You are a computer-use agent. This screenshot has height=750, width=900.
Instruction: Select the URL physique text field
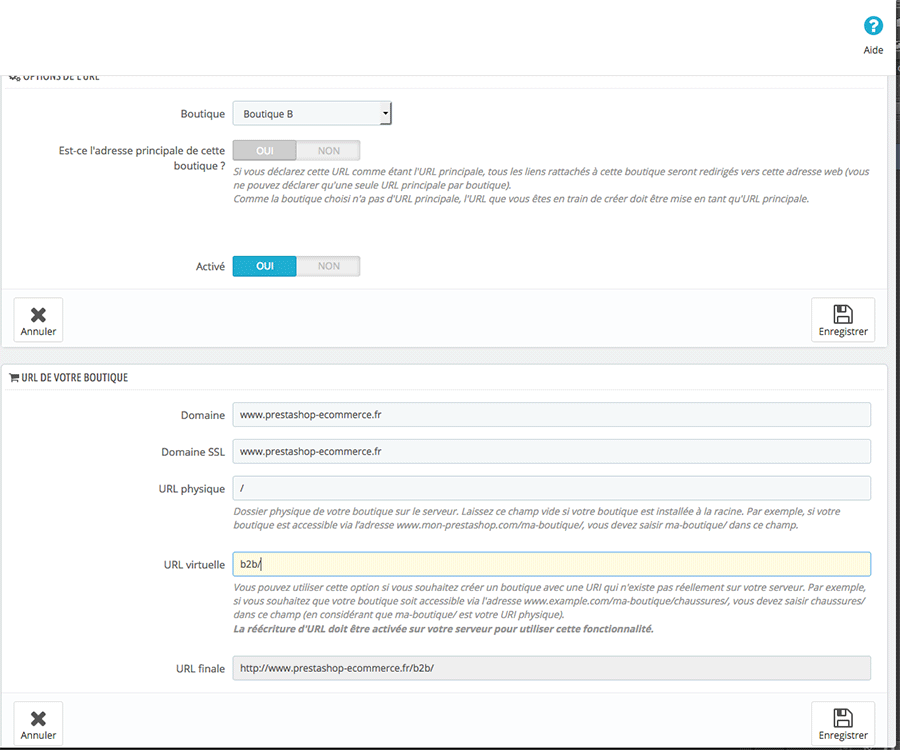coord(551,488)
